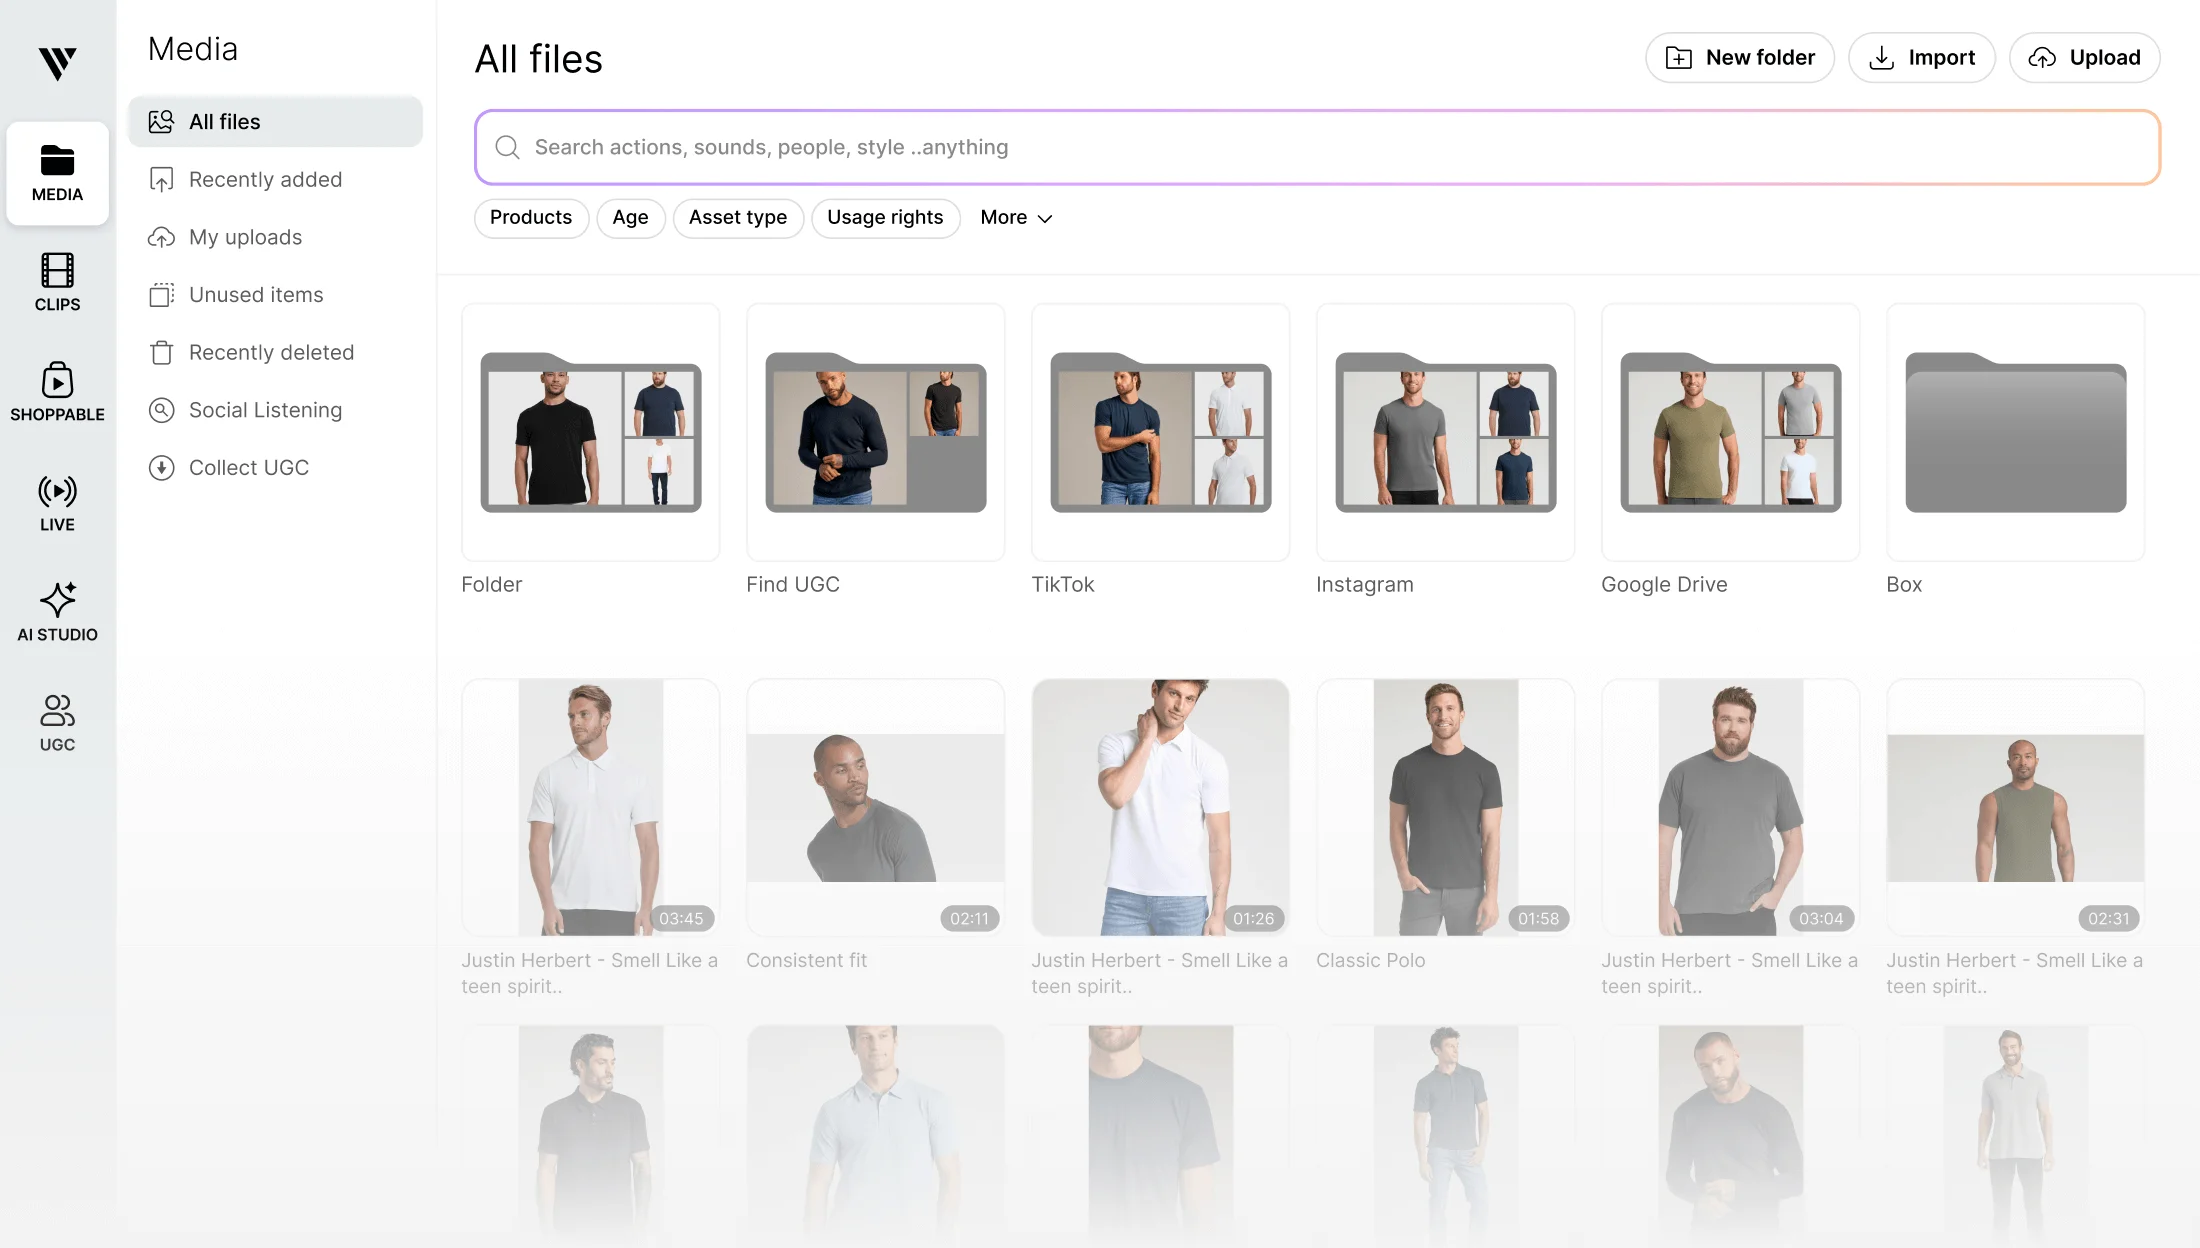Select the Shoppable icon

(57, 392)
